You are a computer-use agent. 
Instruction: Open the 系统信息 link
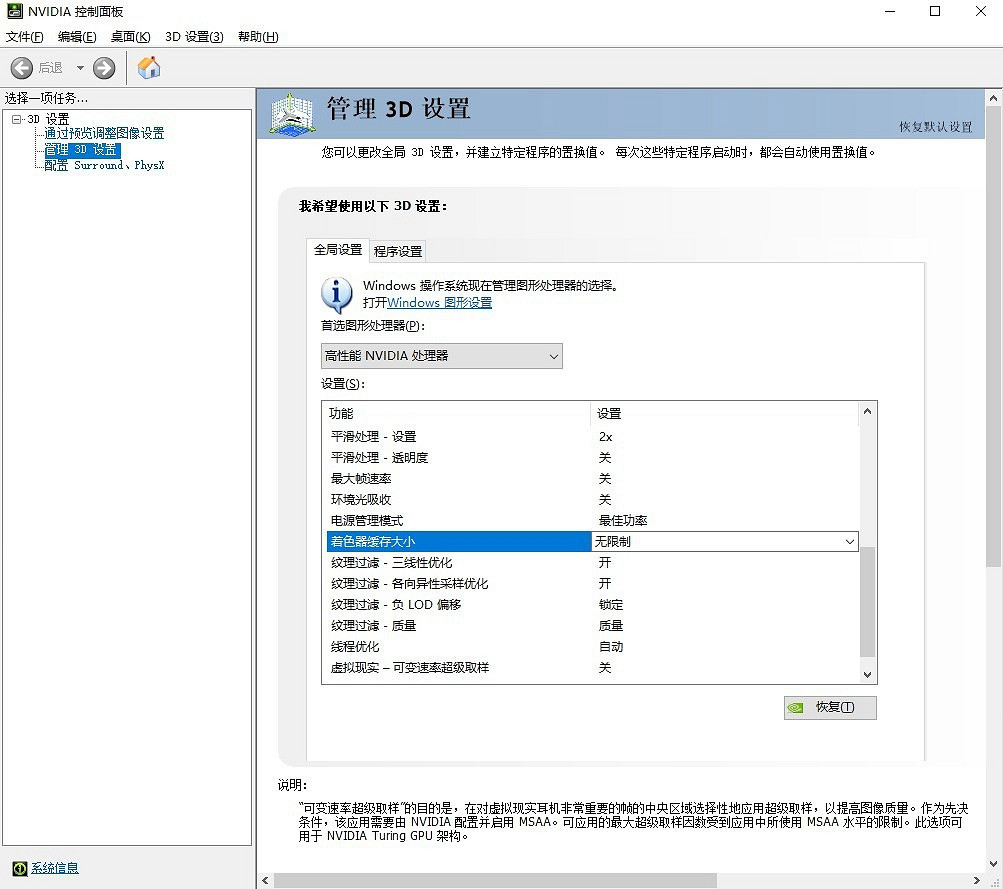pyautogui.click(x=54, y=868)
